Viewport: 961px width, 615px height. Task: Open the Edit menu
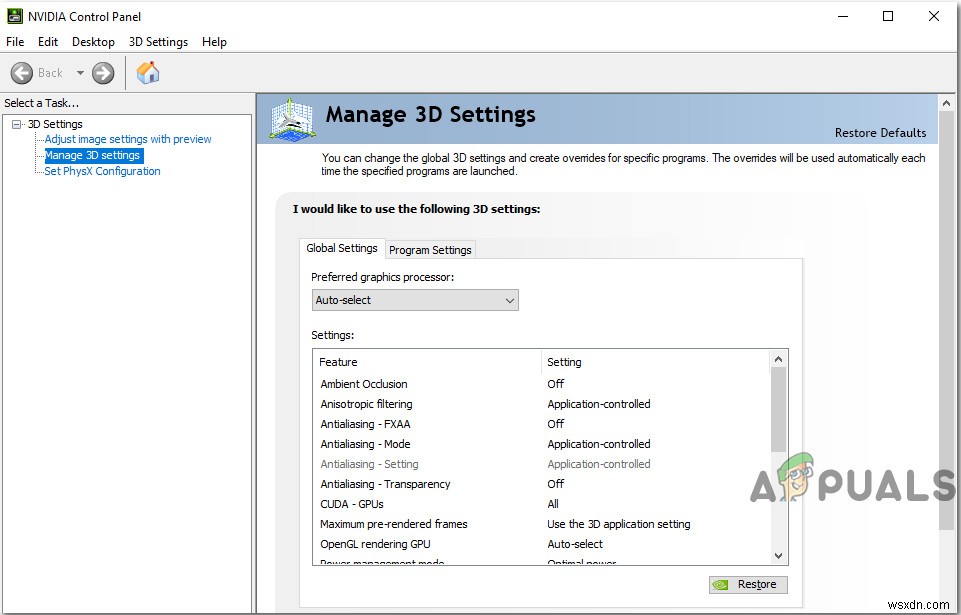[x=48, y=42]
